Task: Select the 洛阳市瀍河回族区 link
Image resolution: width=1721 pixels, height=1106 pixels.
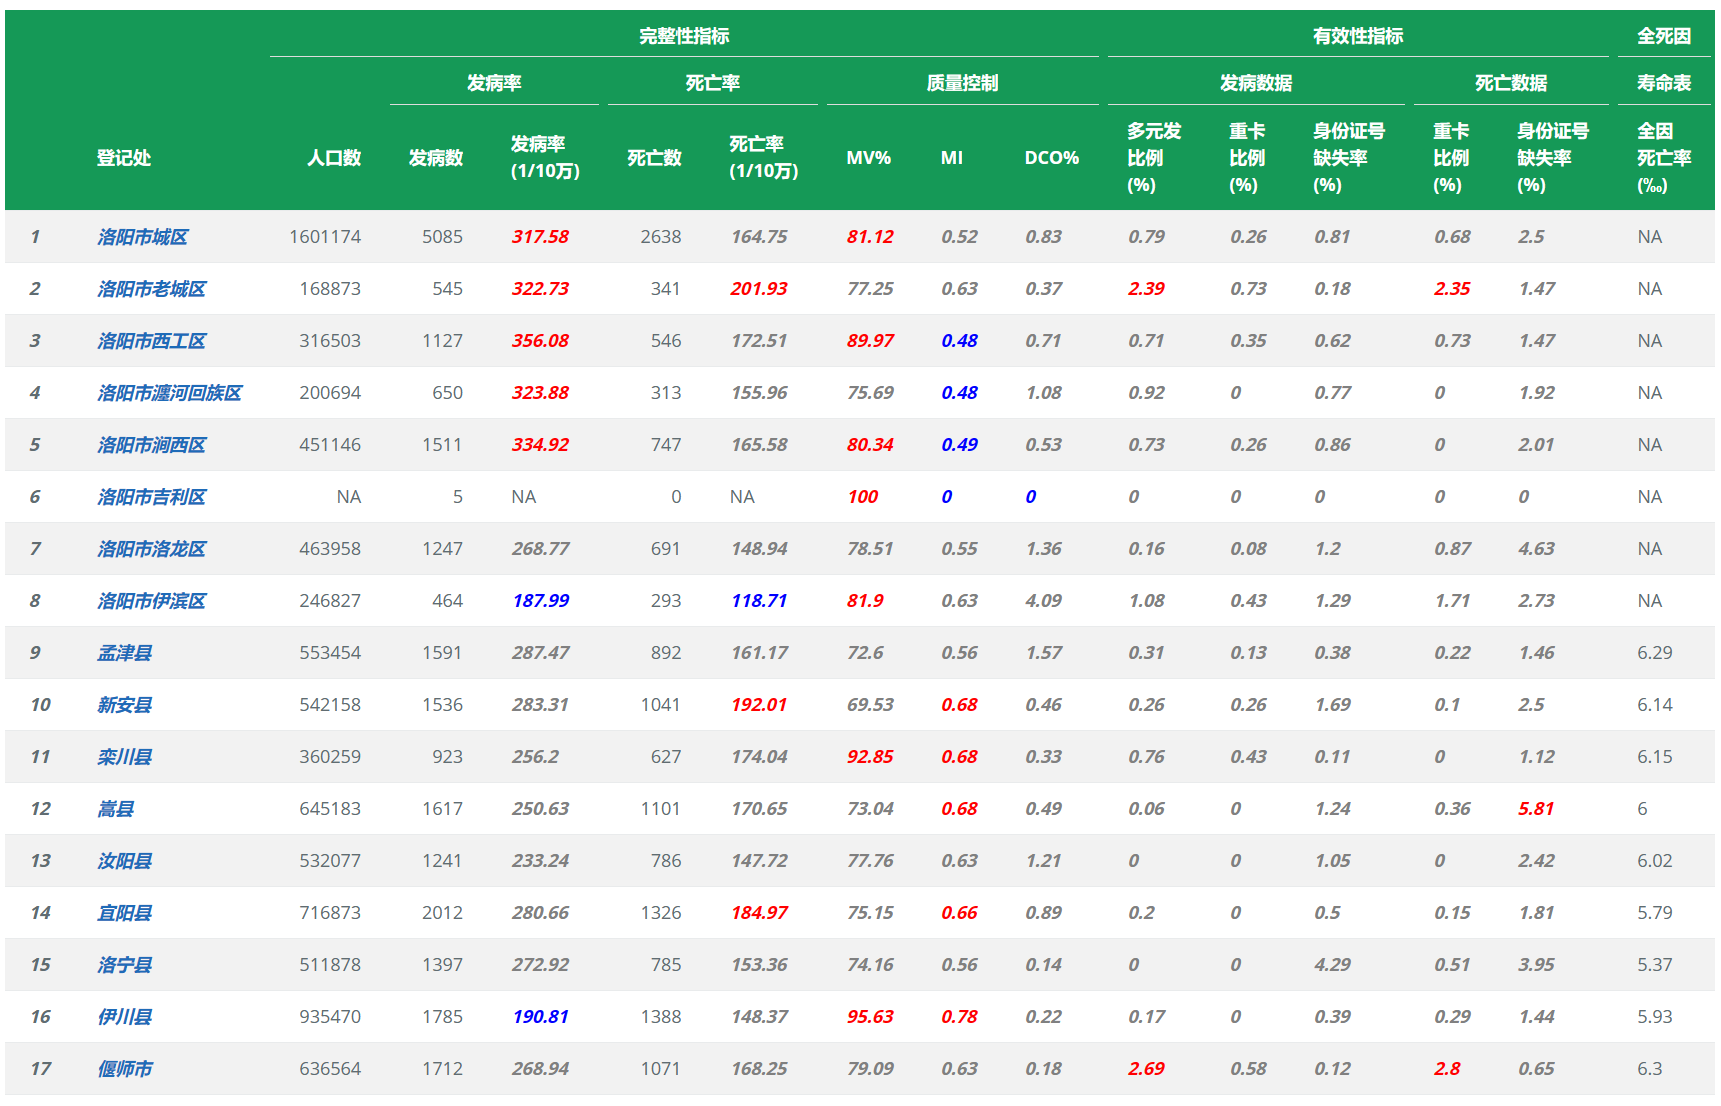Action: click(169, 393)
